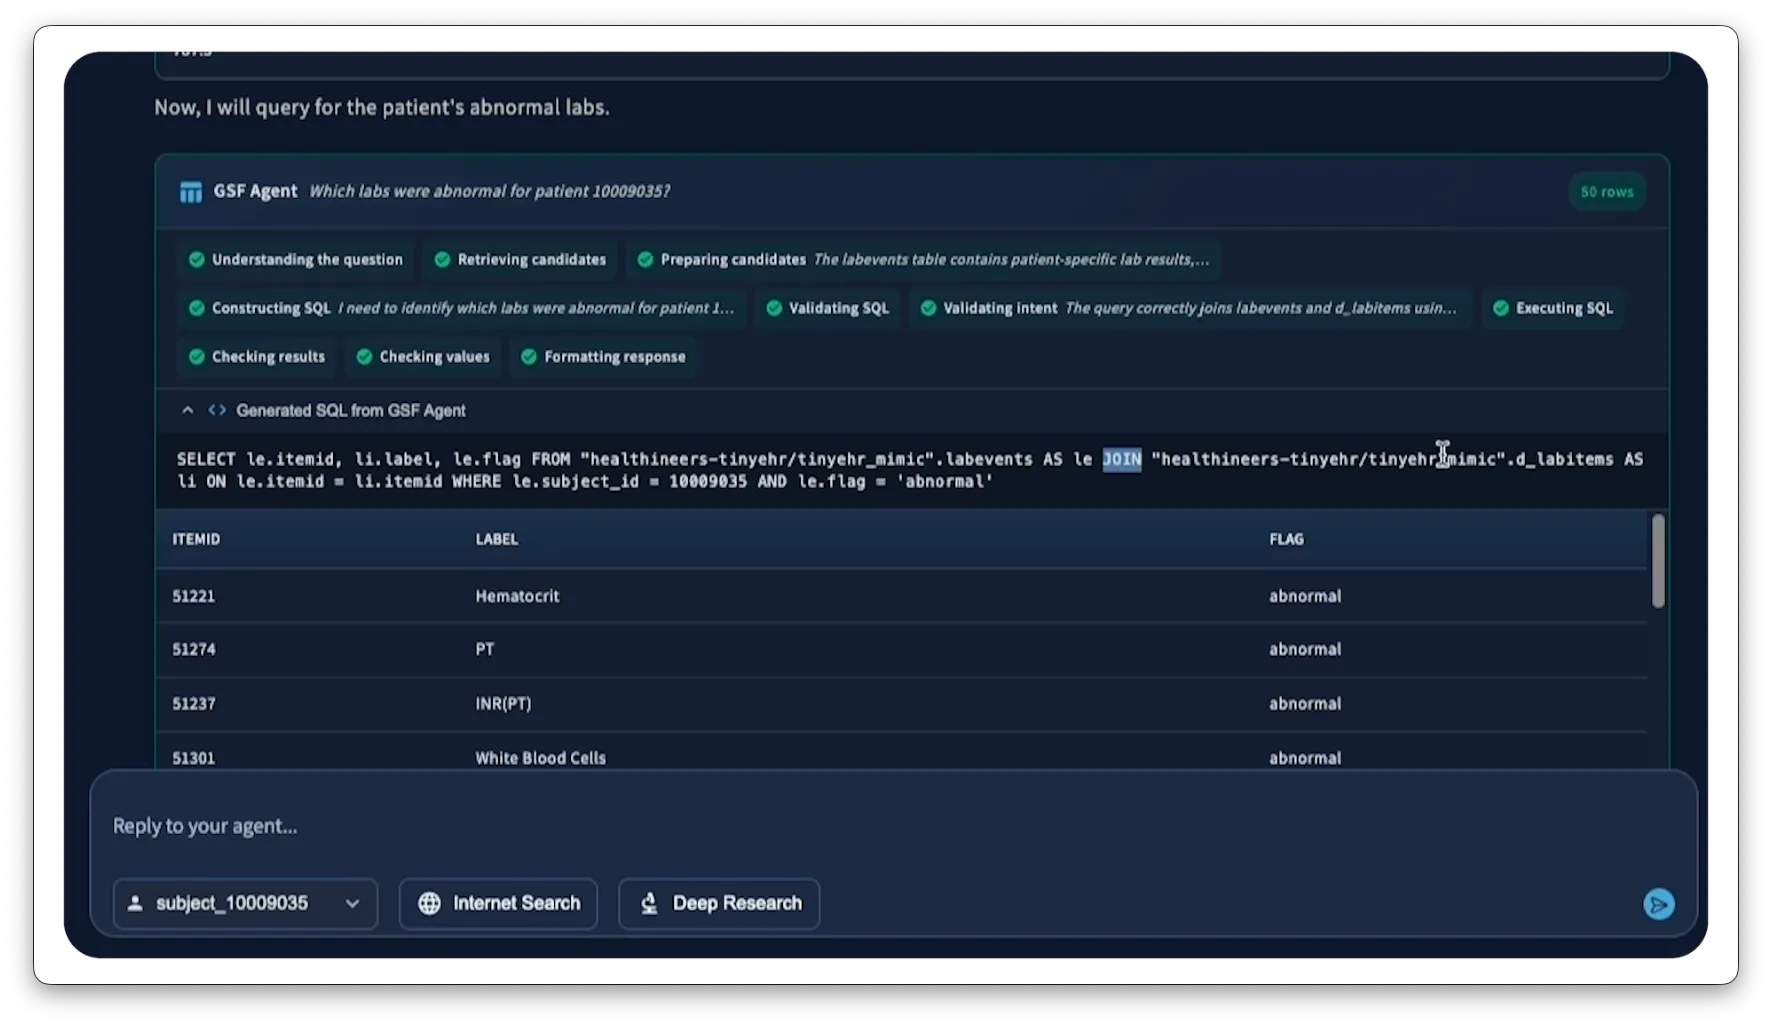1772x1026 pixels.
Task: Click the LABEL column header
Action: 497,539
